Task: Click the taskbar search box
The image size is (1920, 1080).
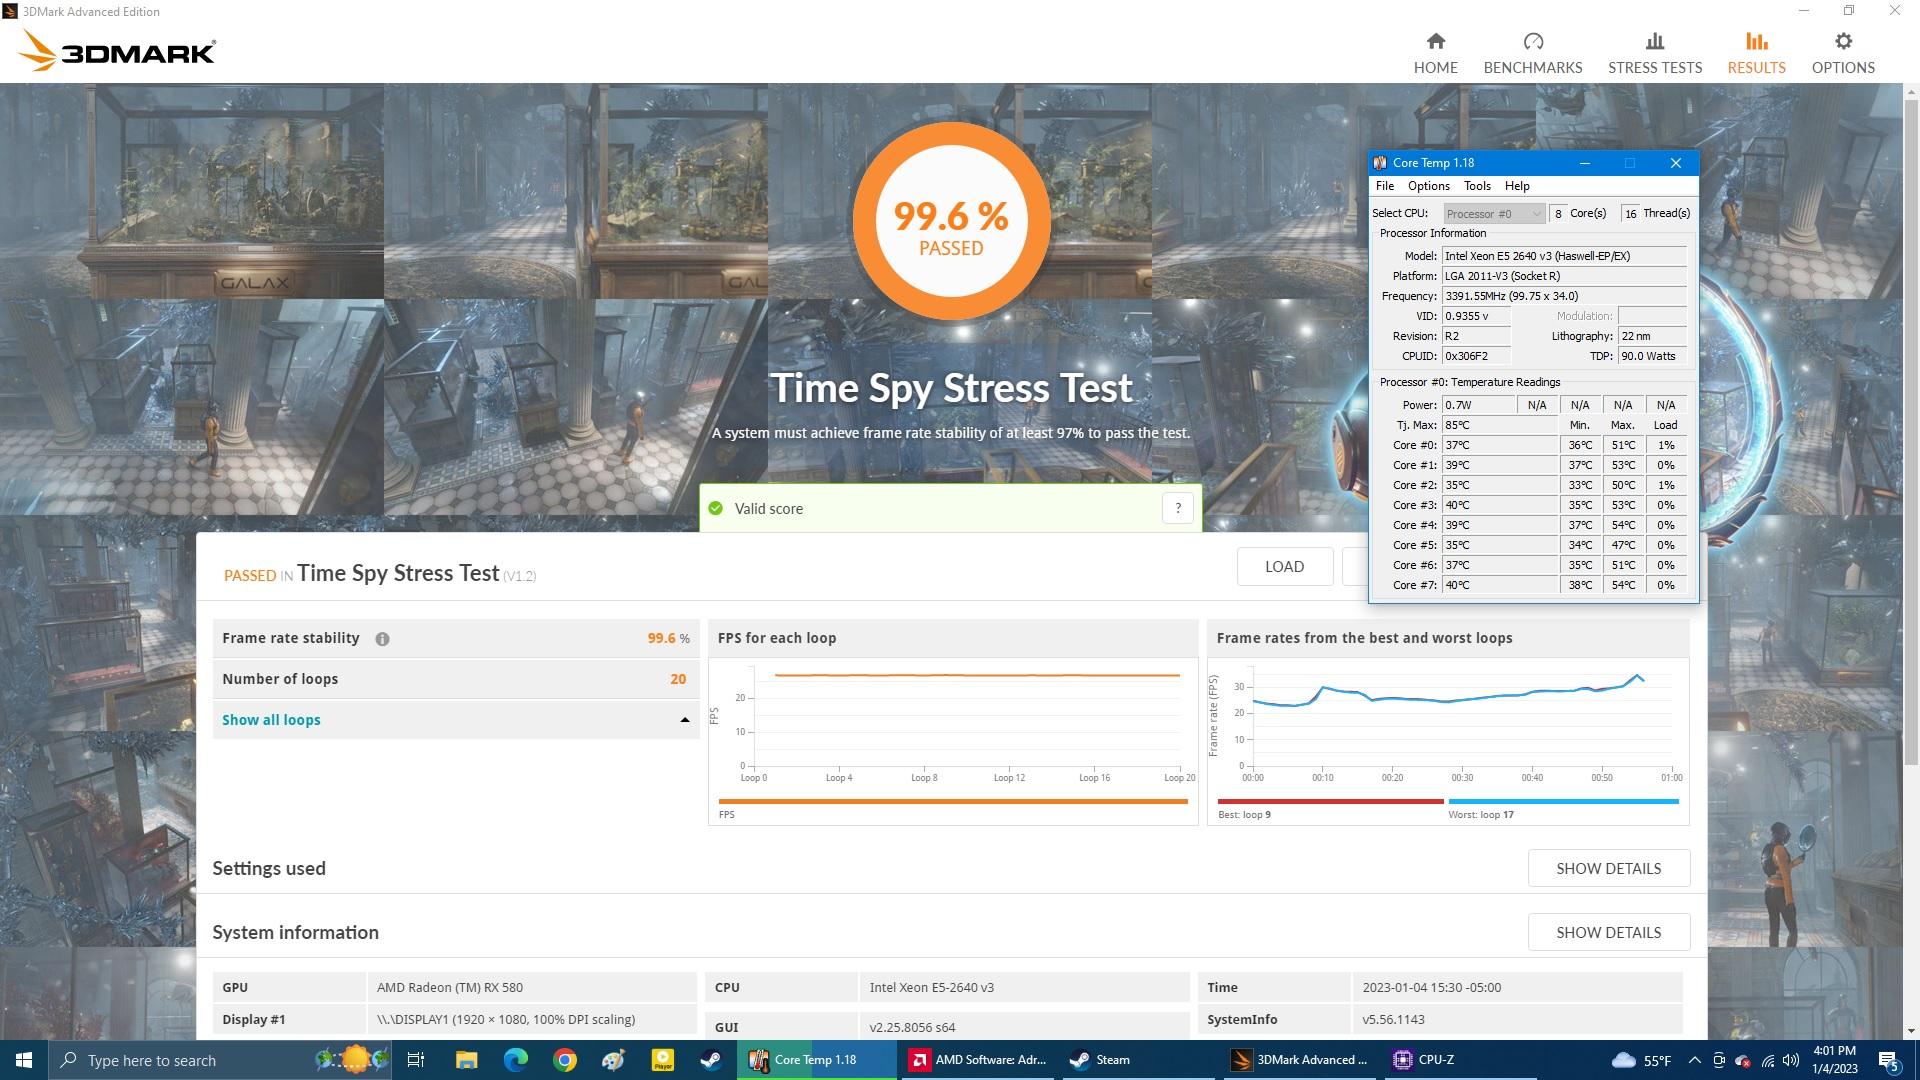Action: click(x=220, y=1060)
